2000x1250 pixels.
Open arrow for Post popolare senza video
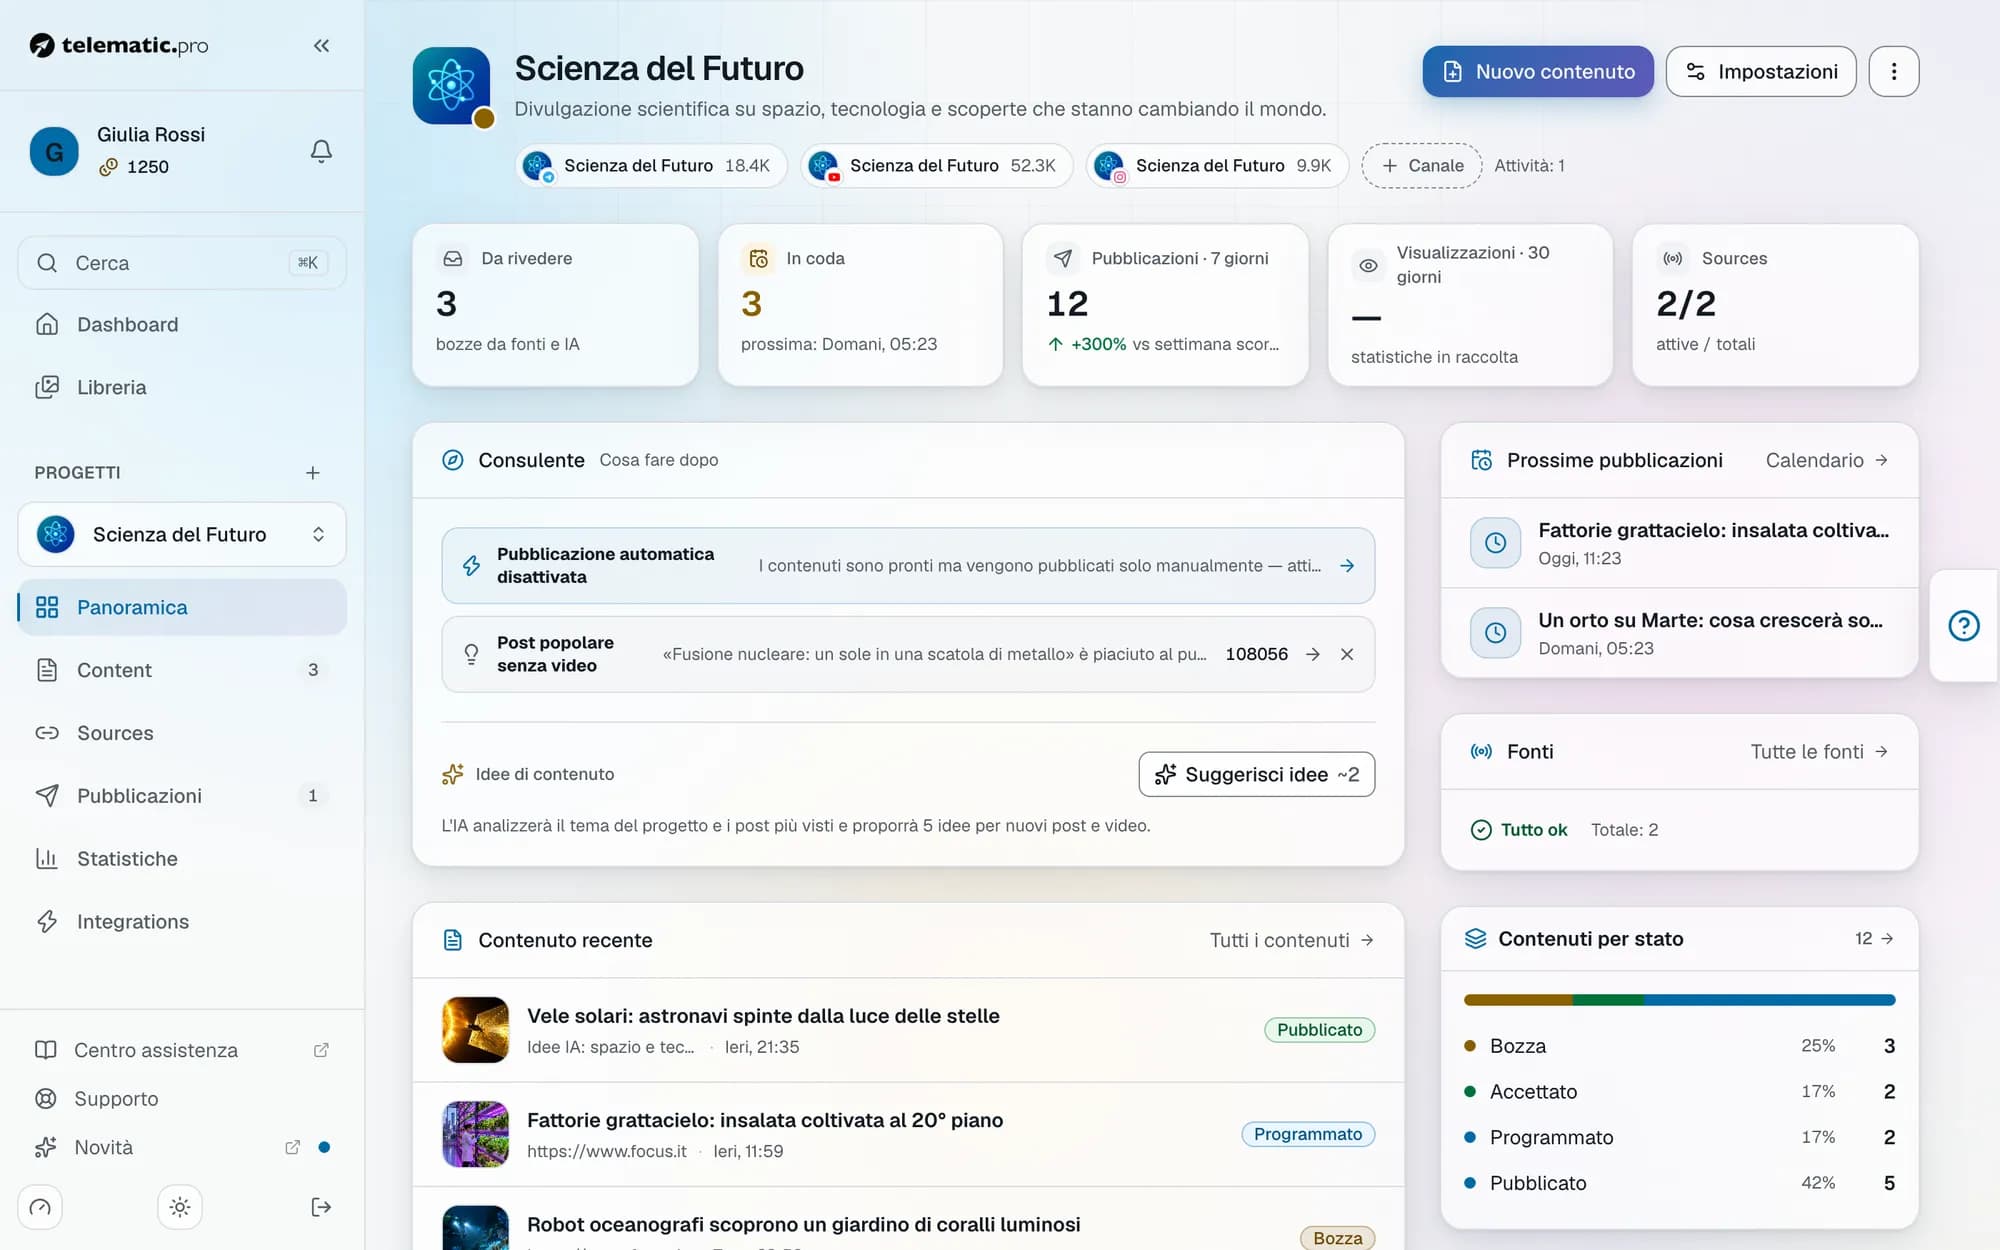click(1313, 654)
